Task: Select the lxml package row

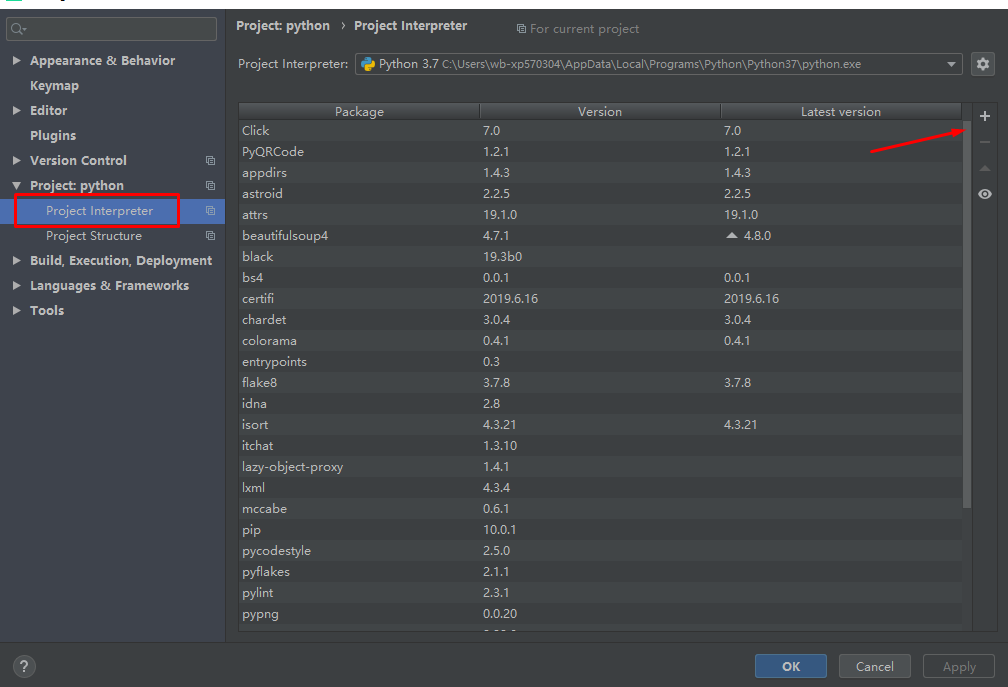Action: [x=600, y=487]
